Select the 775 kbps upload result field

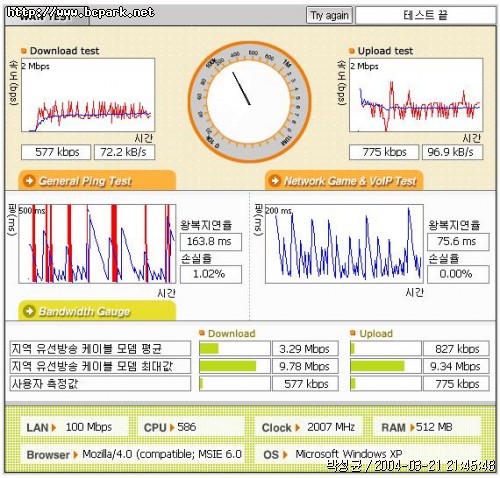pos(384,152)
